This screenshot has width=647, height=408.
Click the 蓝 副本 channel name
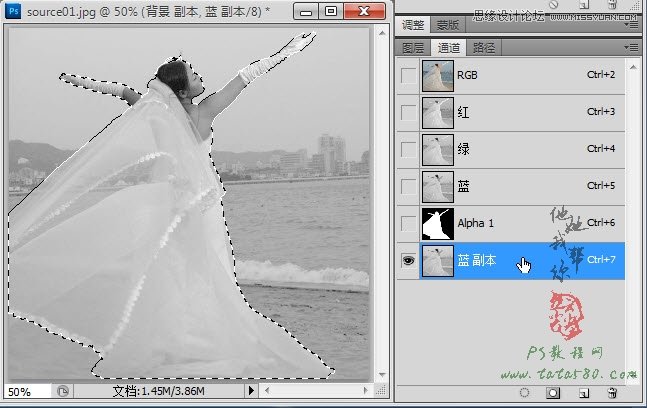coord(477,260)
